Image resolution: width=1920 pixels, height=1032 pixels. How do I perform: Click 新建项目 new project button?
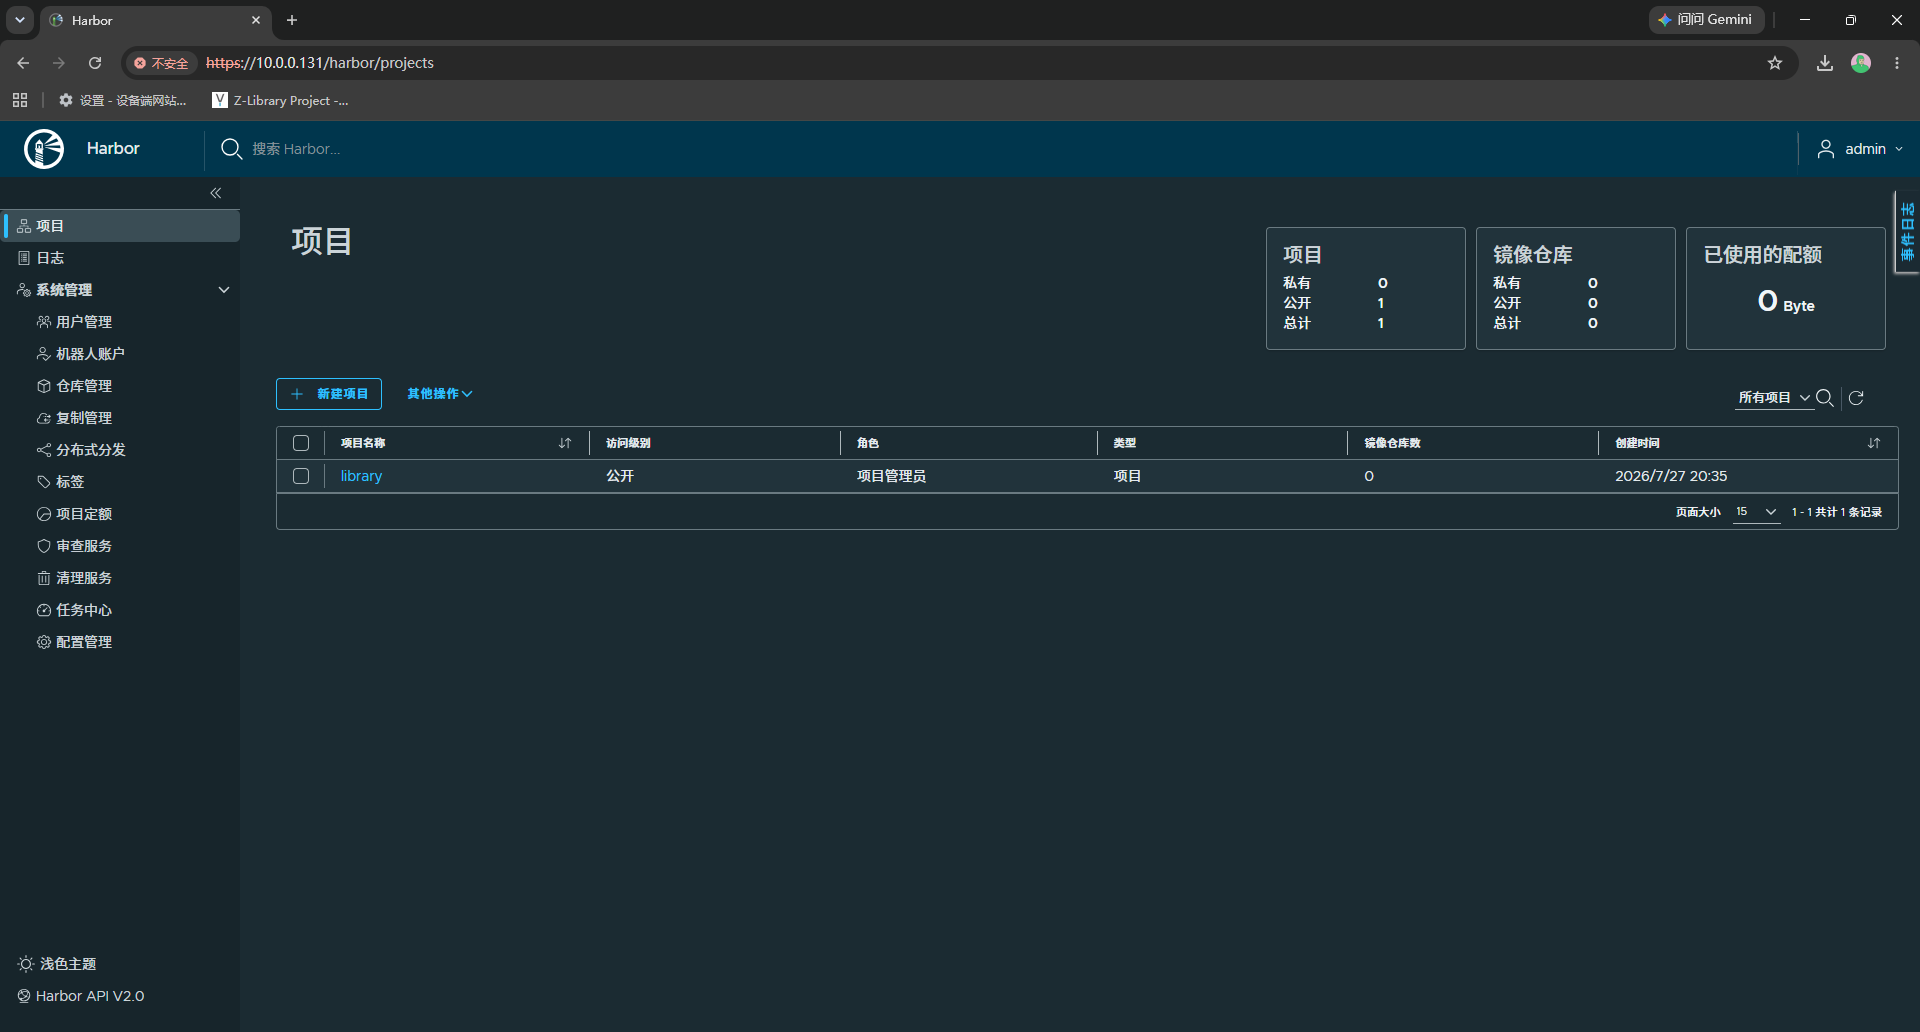pos(329,394)
